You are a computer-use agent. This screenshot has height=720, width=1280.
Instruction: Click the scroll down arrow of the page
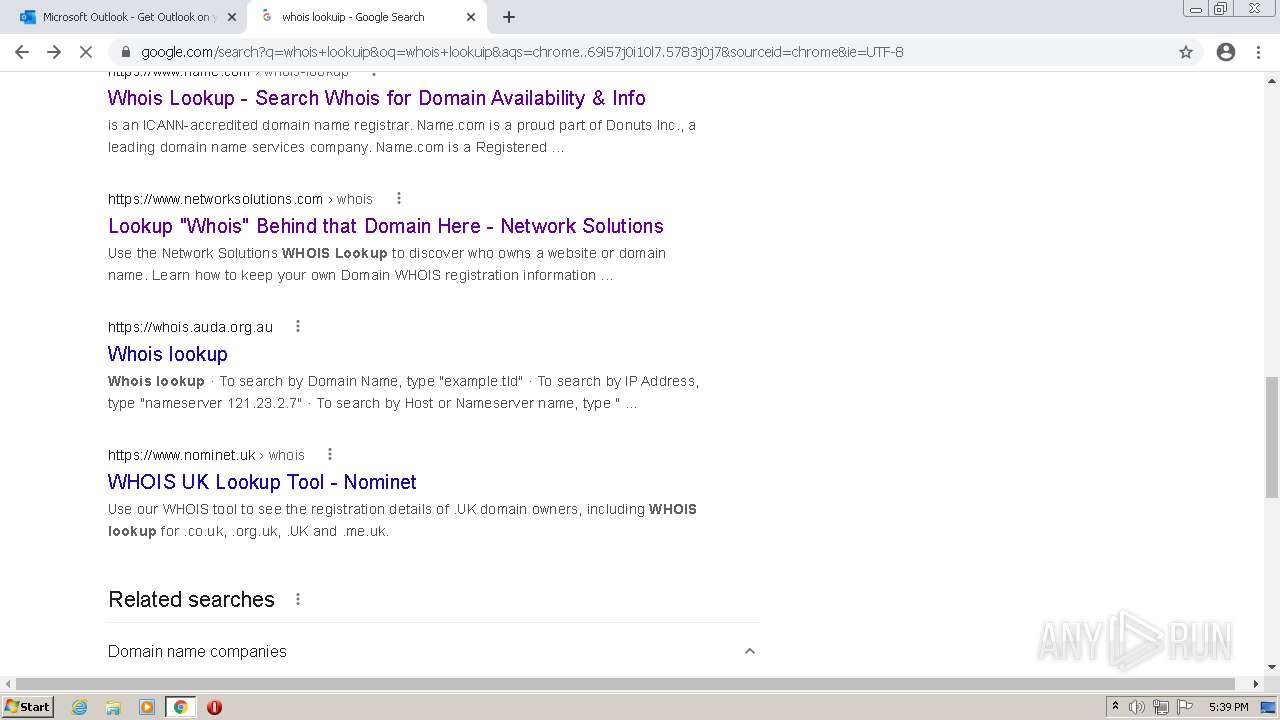click(x=1271, y=667)
